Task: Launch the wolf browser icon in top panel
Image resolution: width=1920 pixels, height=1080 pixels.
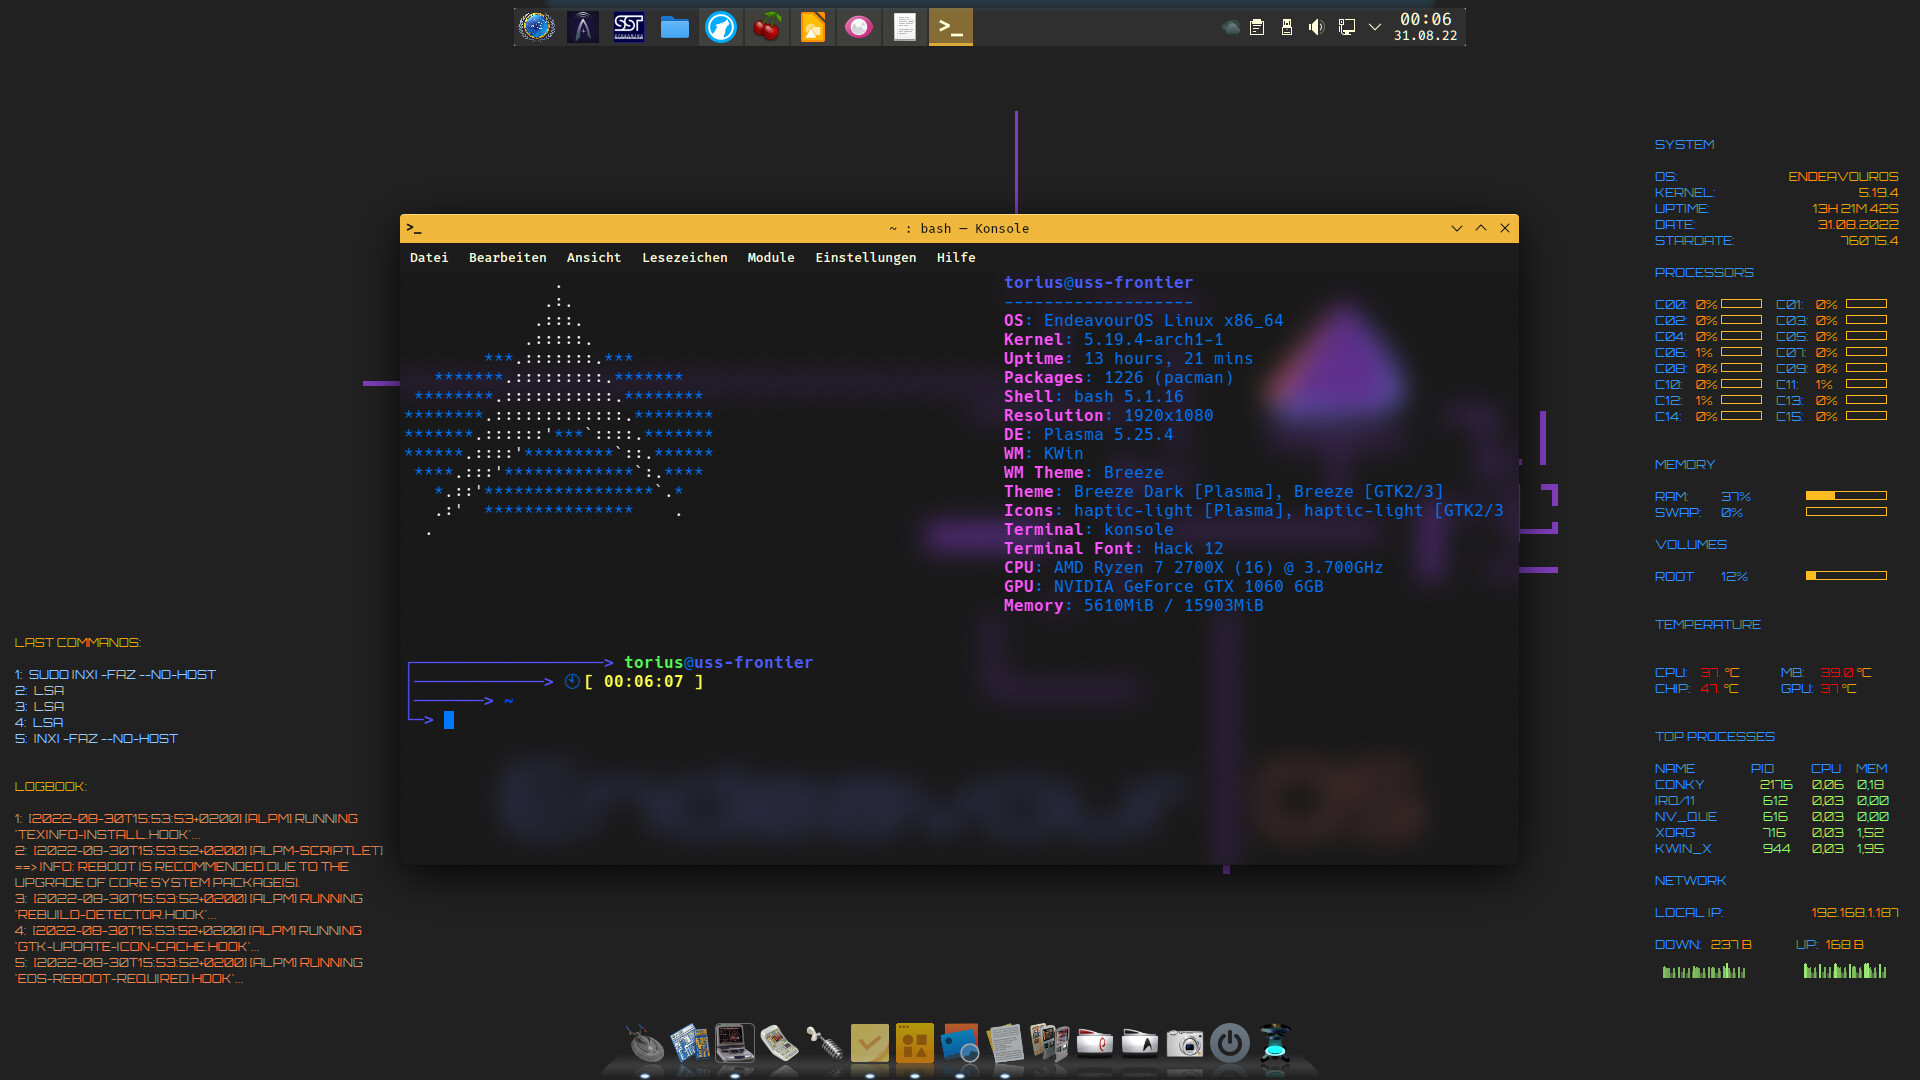Action: pyautogui.click(x=721, y=27)
